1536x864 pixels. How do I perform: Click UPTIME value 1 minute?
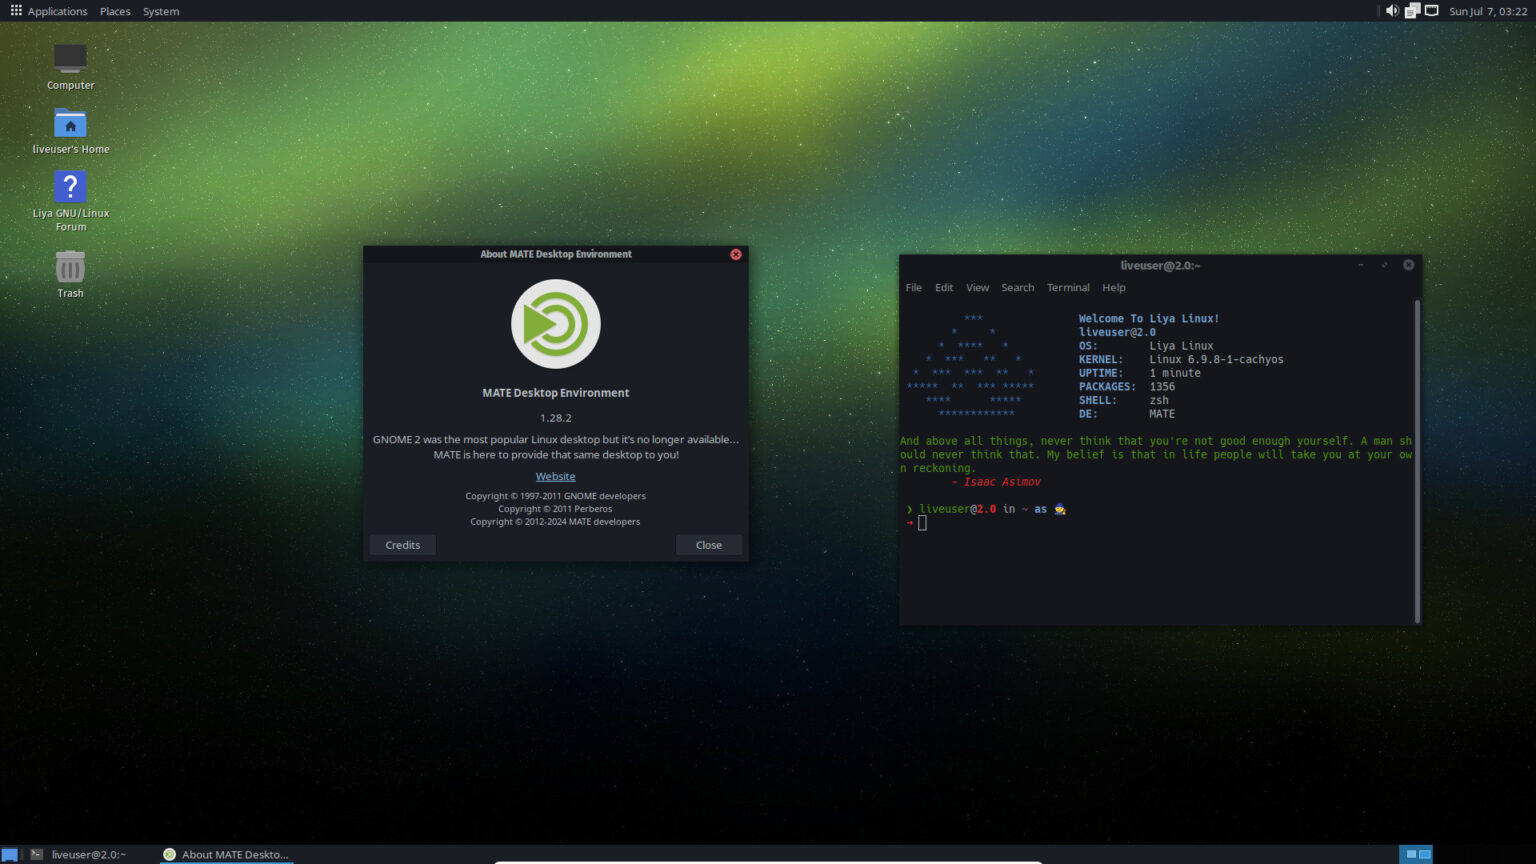click(x=1175, y=373)
